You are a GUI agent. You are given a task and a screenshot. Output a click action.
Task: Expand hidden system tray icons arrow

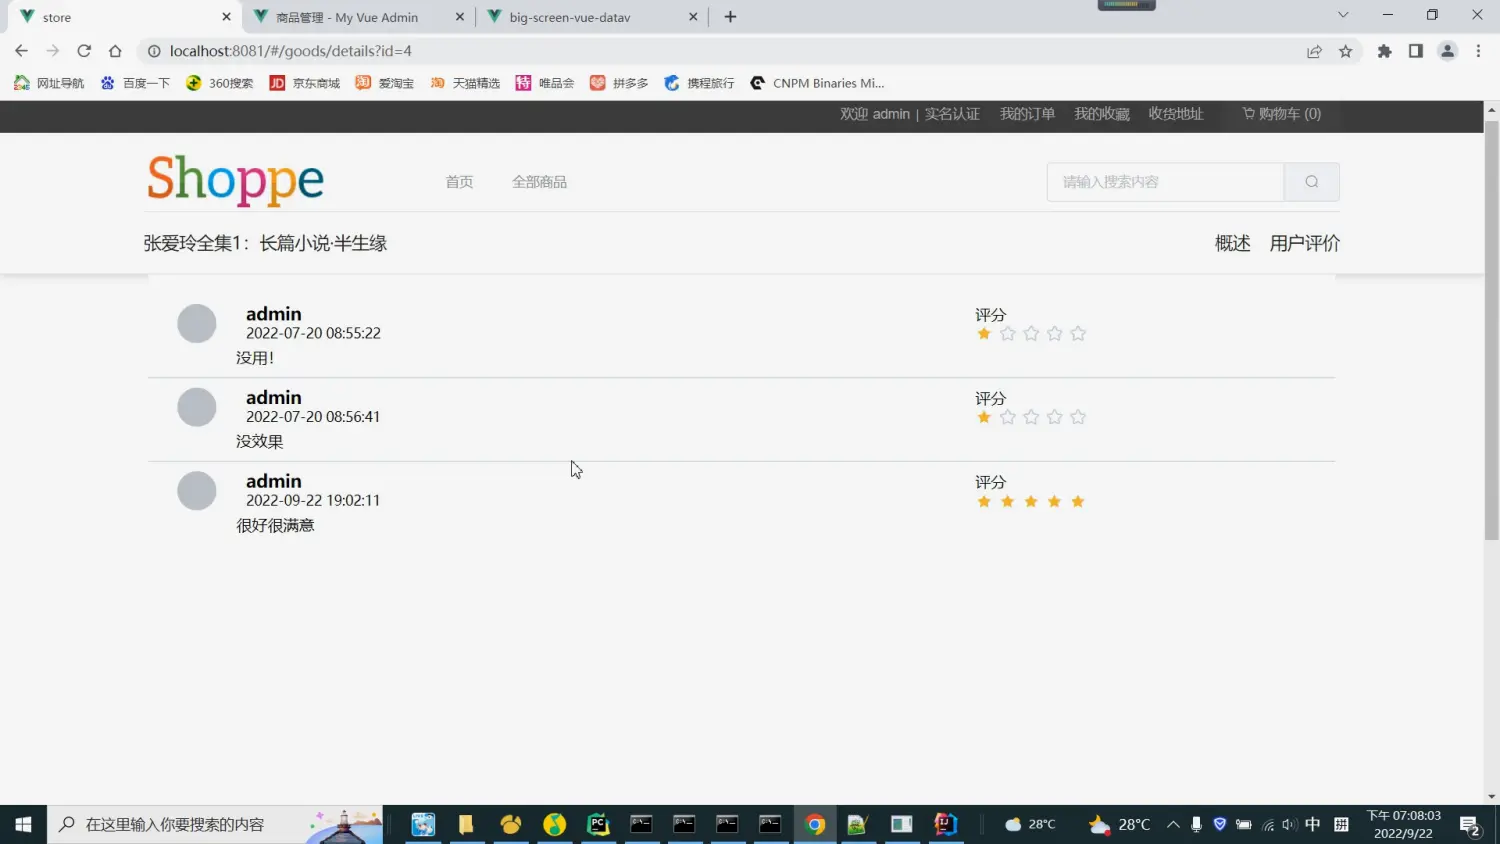pyautogui.click(x=1172, y=824)
